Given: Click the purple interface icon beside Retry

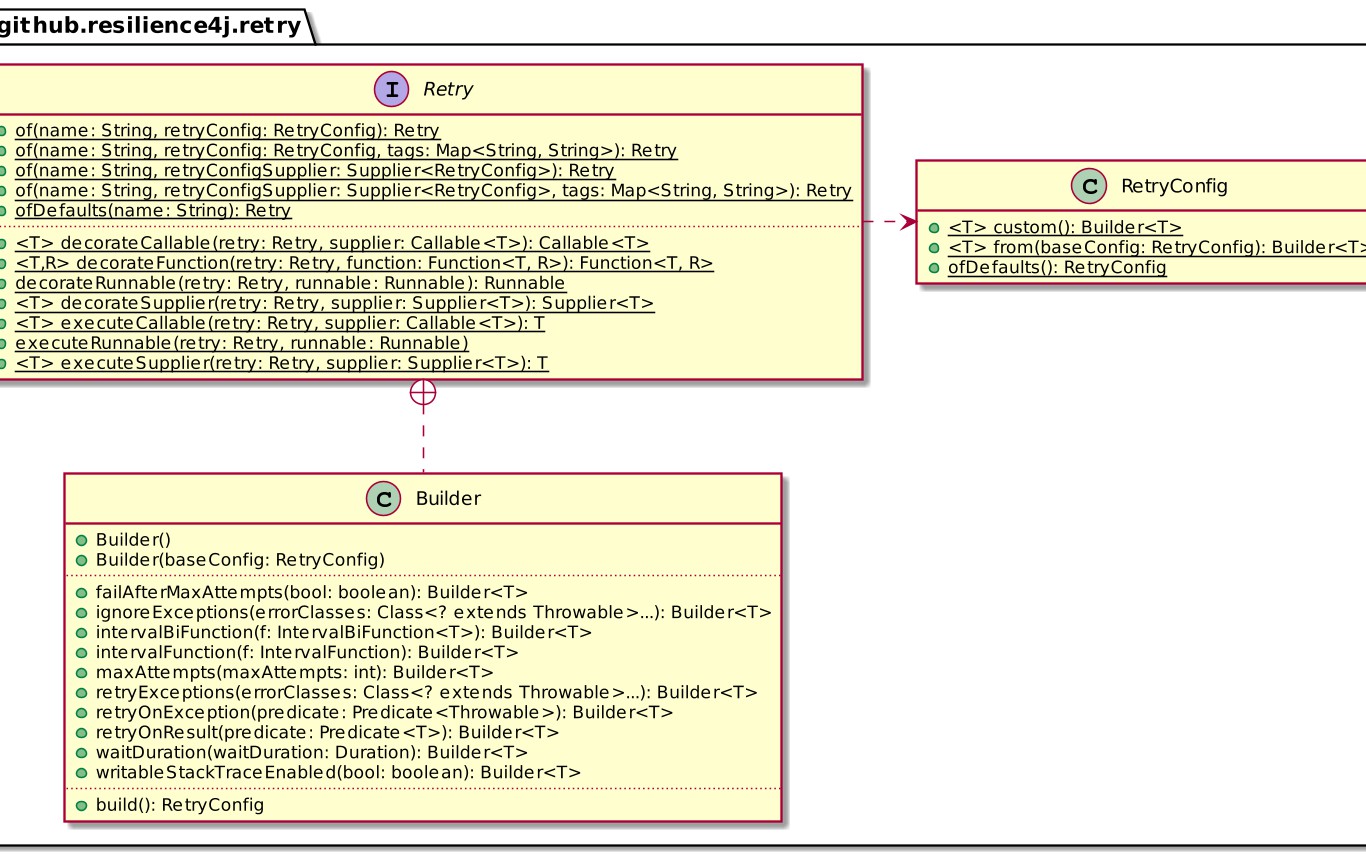Looking at the screenshot, I should point(391,90).
